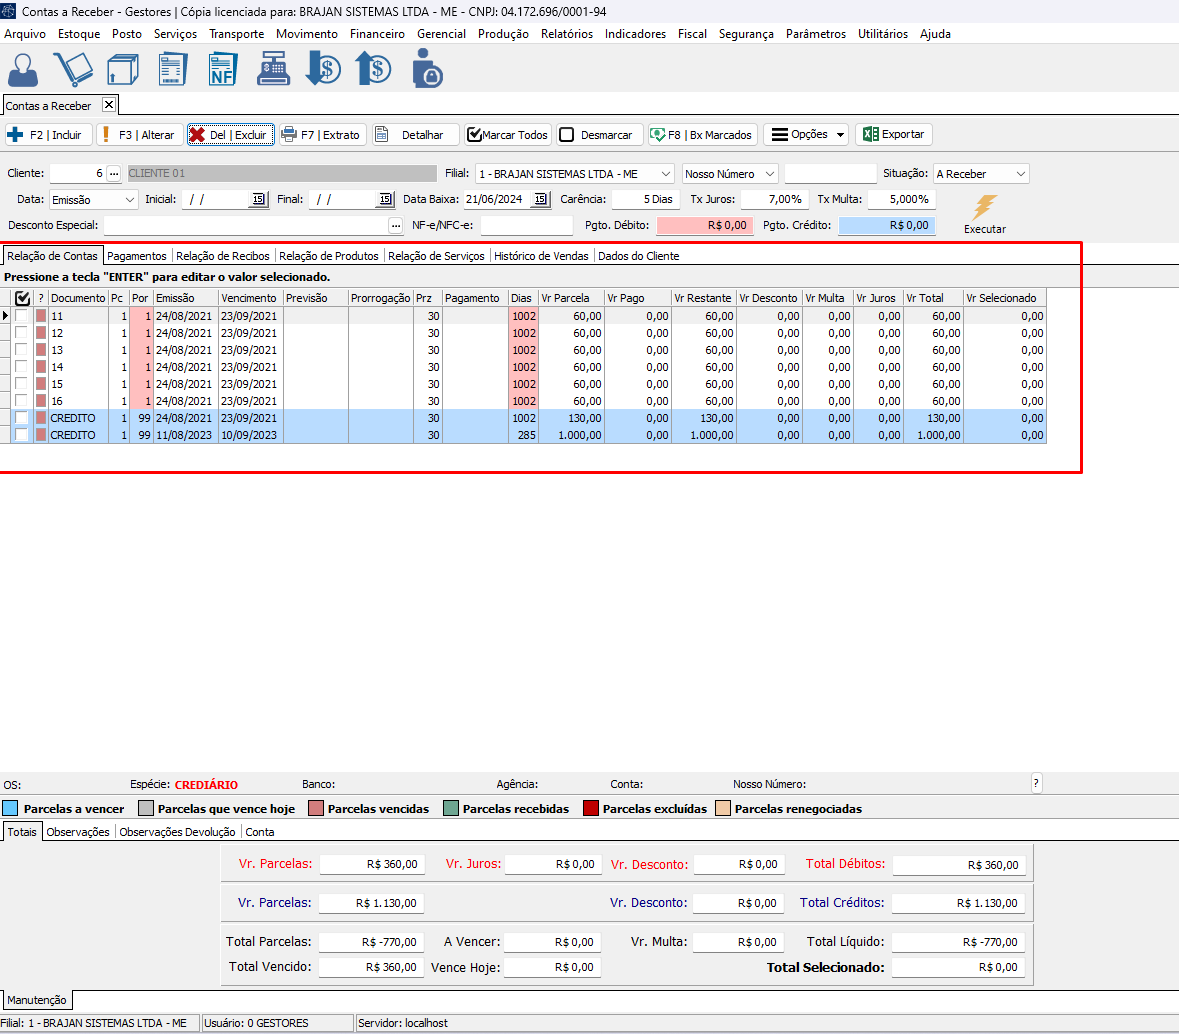Click the user padlock security icon
1179x1034 pixels.
426,70
